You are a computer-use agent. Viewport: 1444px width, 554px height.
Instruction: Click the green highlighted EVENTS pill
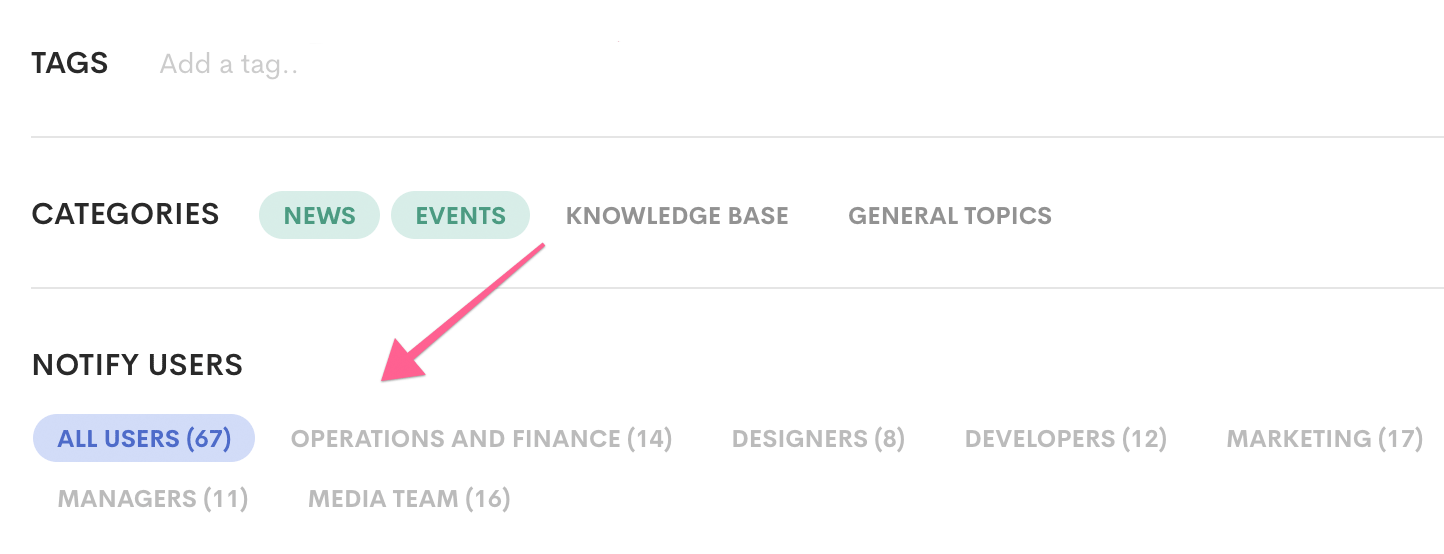pos(460,215)
